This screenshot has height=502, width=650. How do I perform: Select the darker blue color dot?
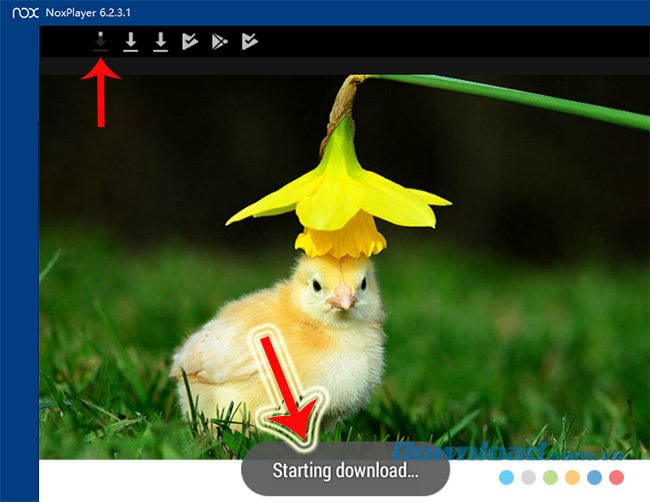coord(594,478)
